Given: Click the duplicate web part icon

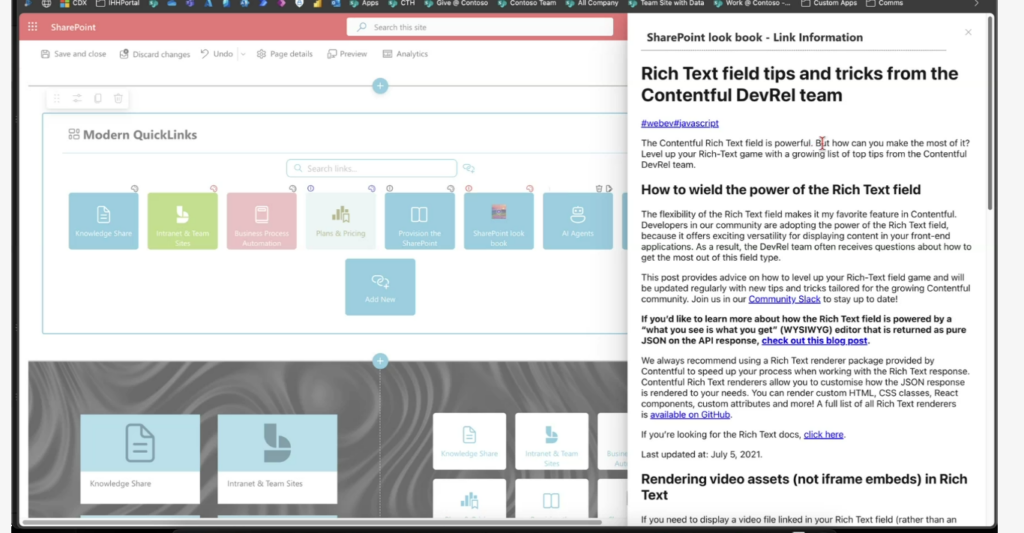Looking at the screenshot, I should (97, 98).
